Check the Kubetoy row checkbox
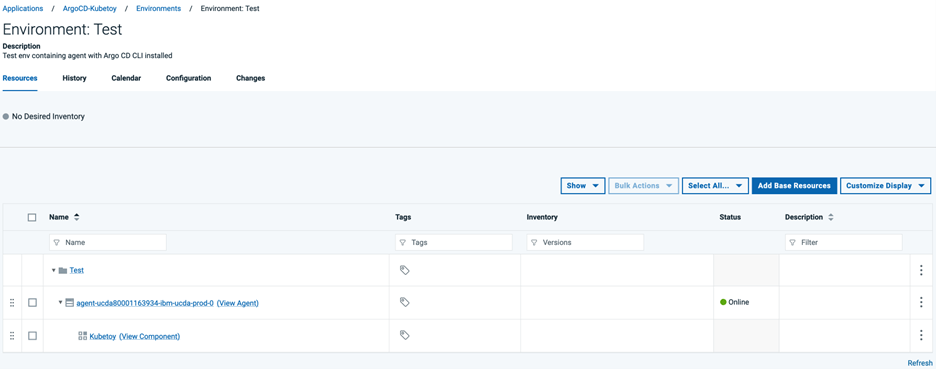This screenshot has width=936, height=369. tap(32, 336)
